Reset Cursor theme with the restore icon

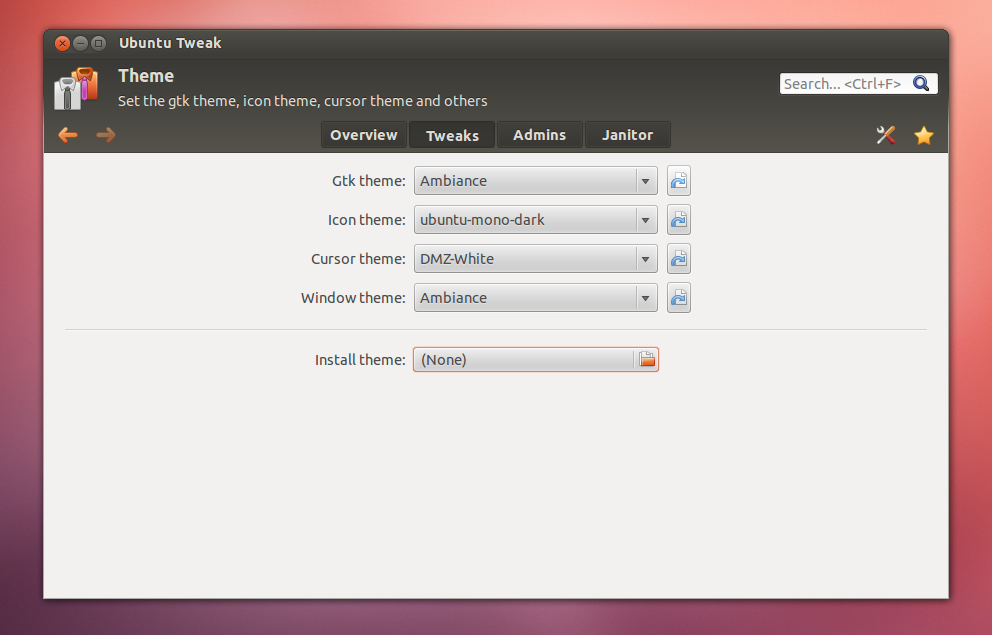(x=678, y=259)
